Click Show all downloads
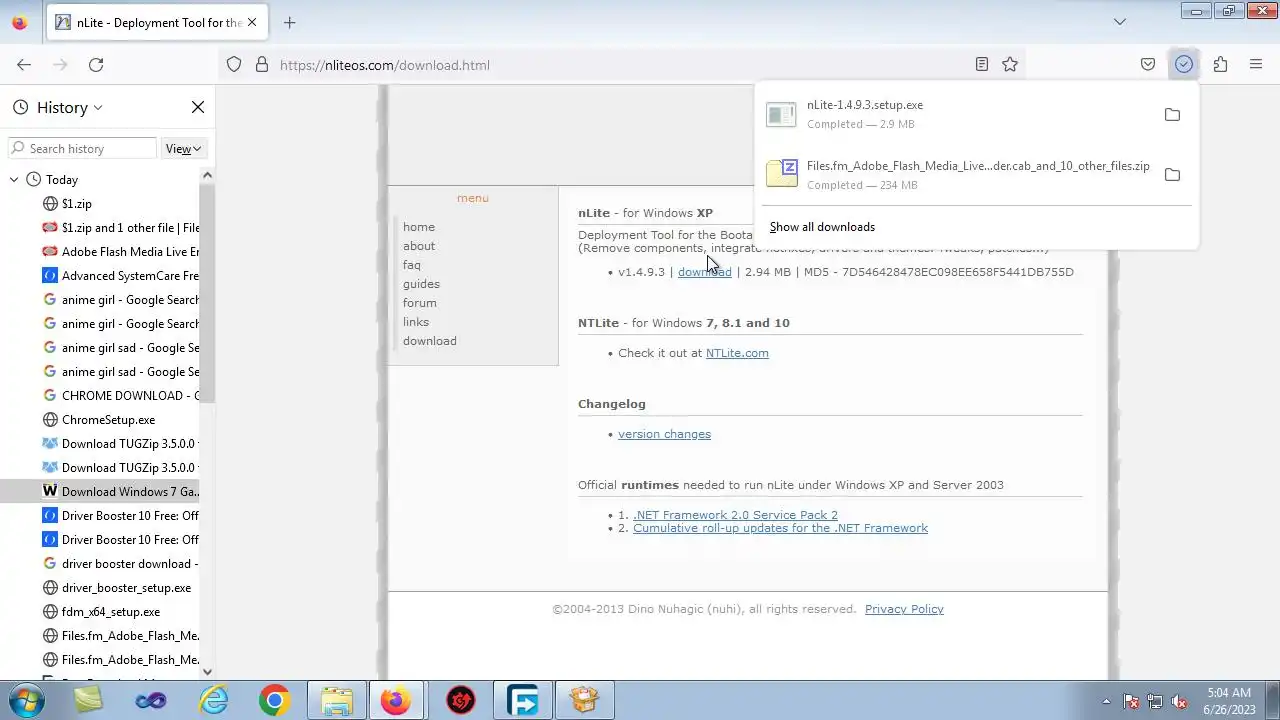 coord(822,227)
